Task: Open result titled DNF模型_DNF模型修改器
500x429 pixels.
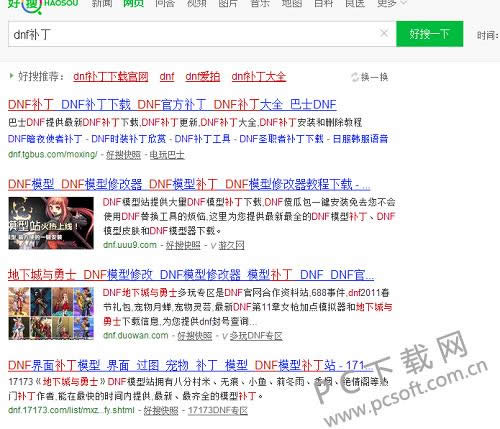Action: [x=189, y=184]
